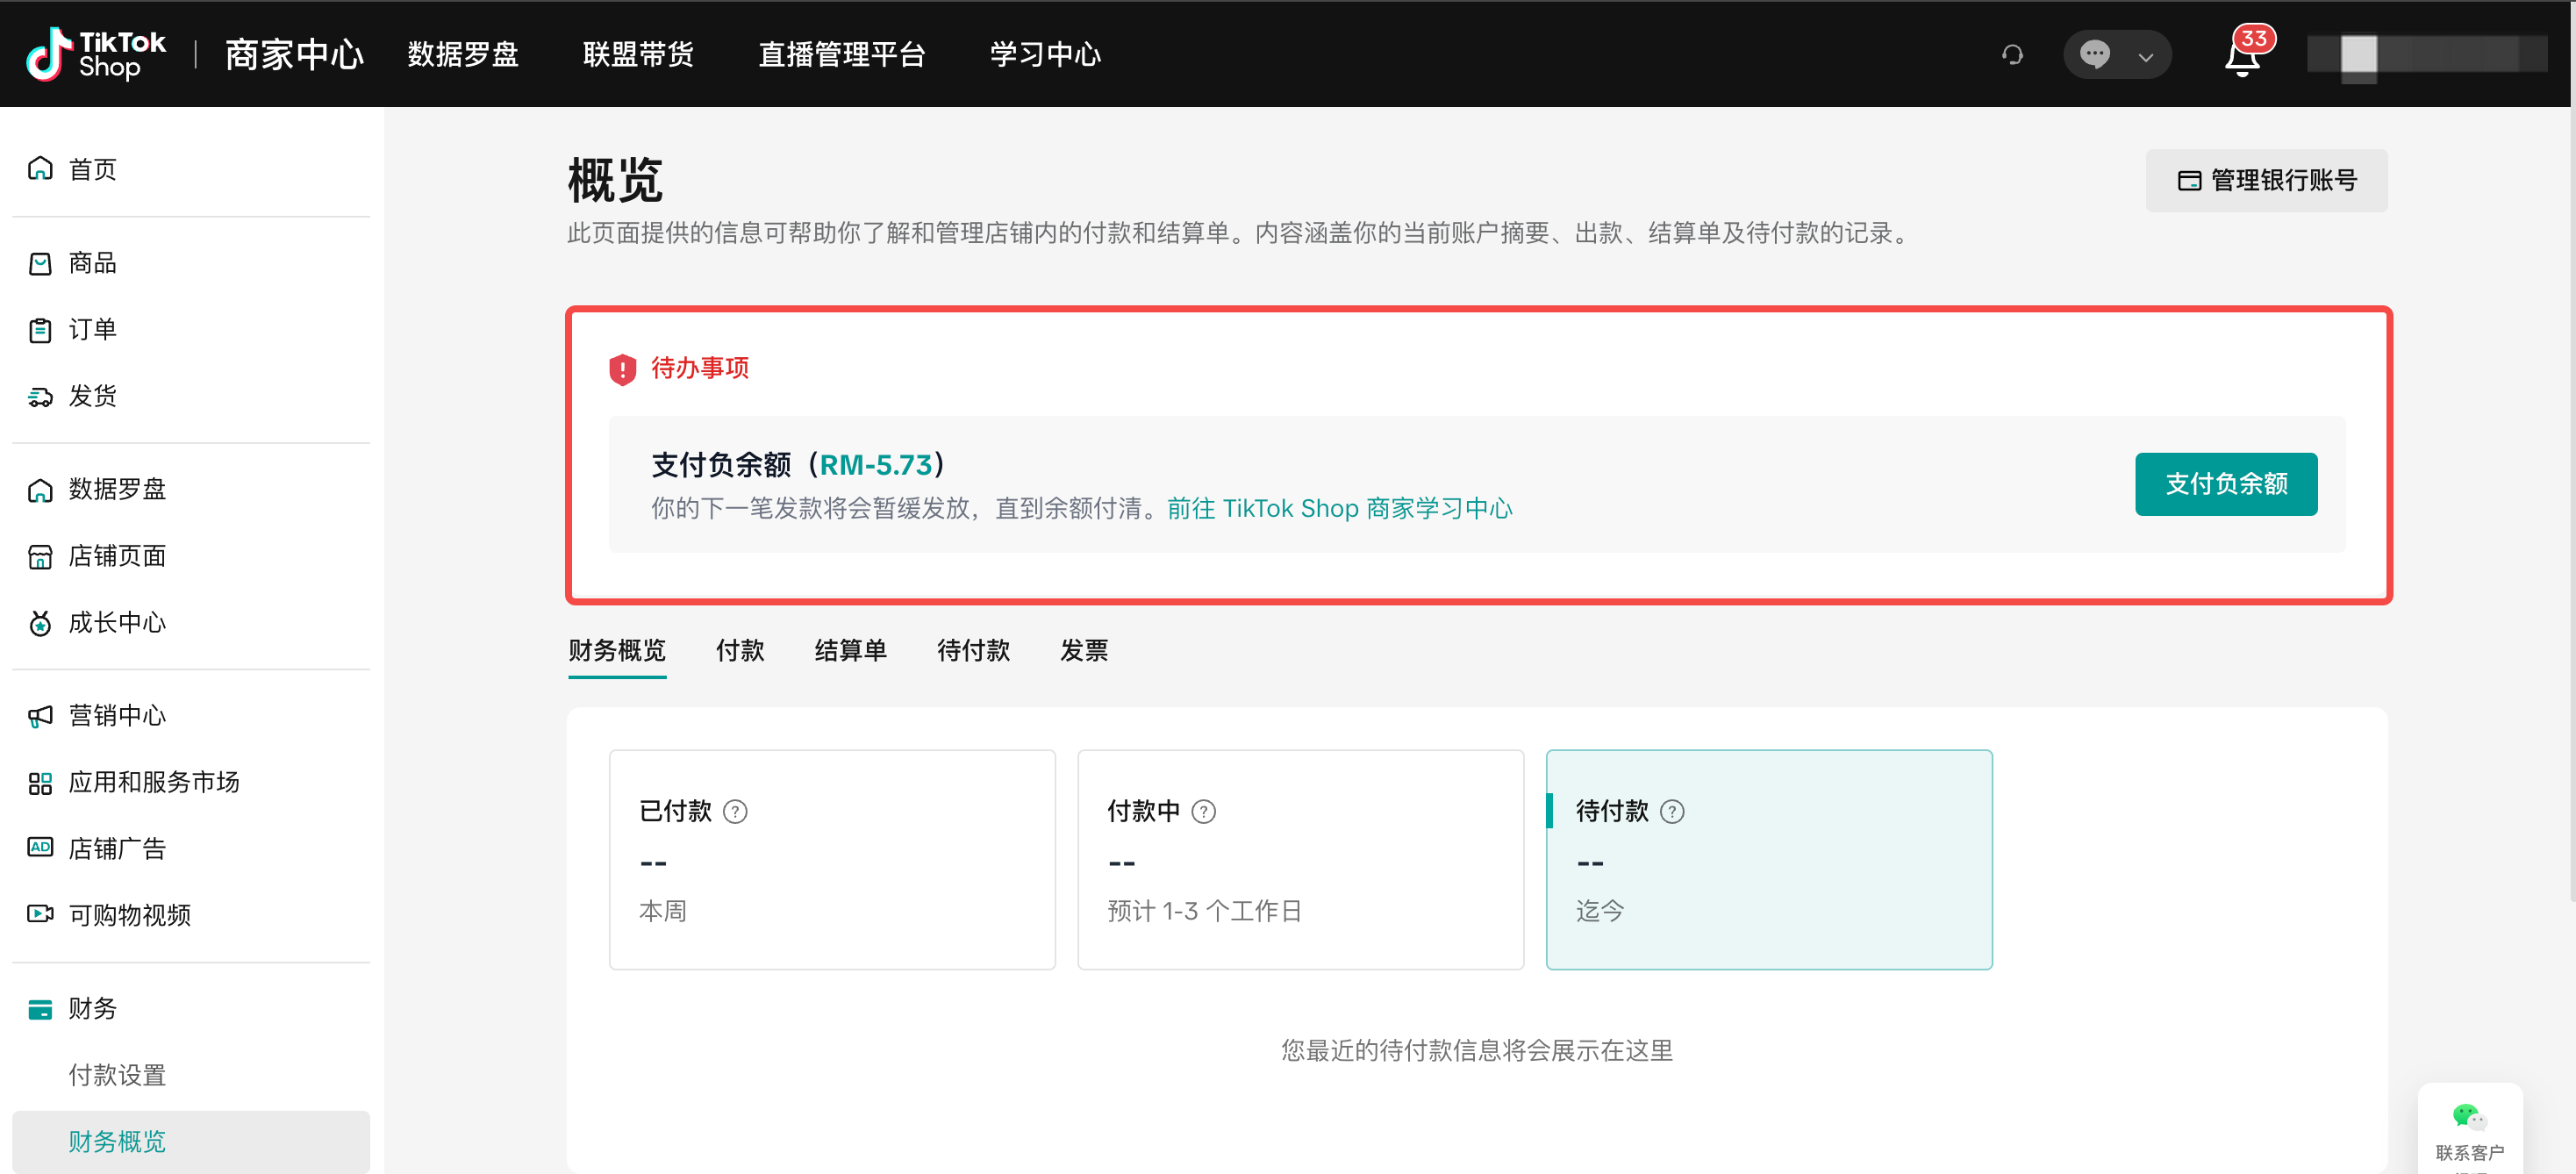Select the 待付款 summary card
The image size is (2576, 1174).
point(1768,859)
